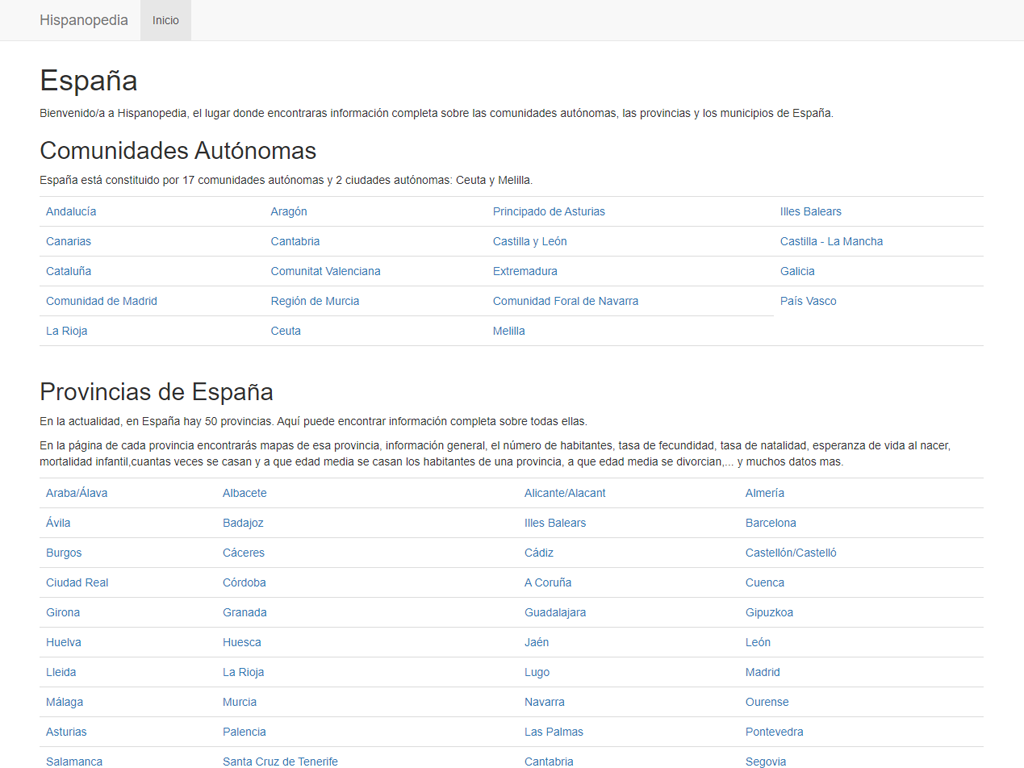Image resolution: width=1024 pixels, height=768 pixels.
Task: Open Alicante/Alacant province
Action: coord(565,494)
